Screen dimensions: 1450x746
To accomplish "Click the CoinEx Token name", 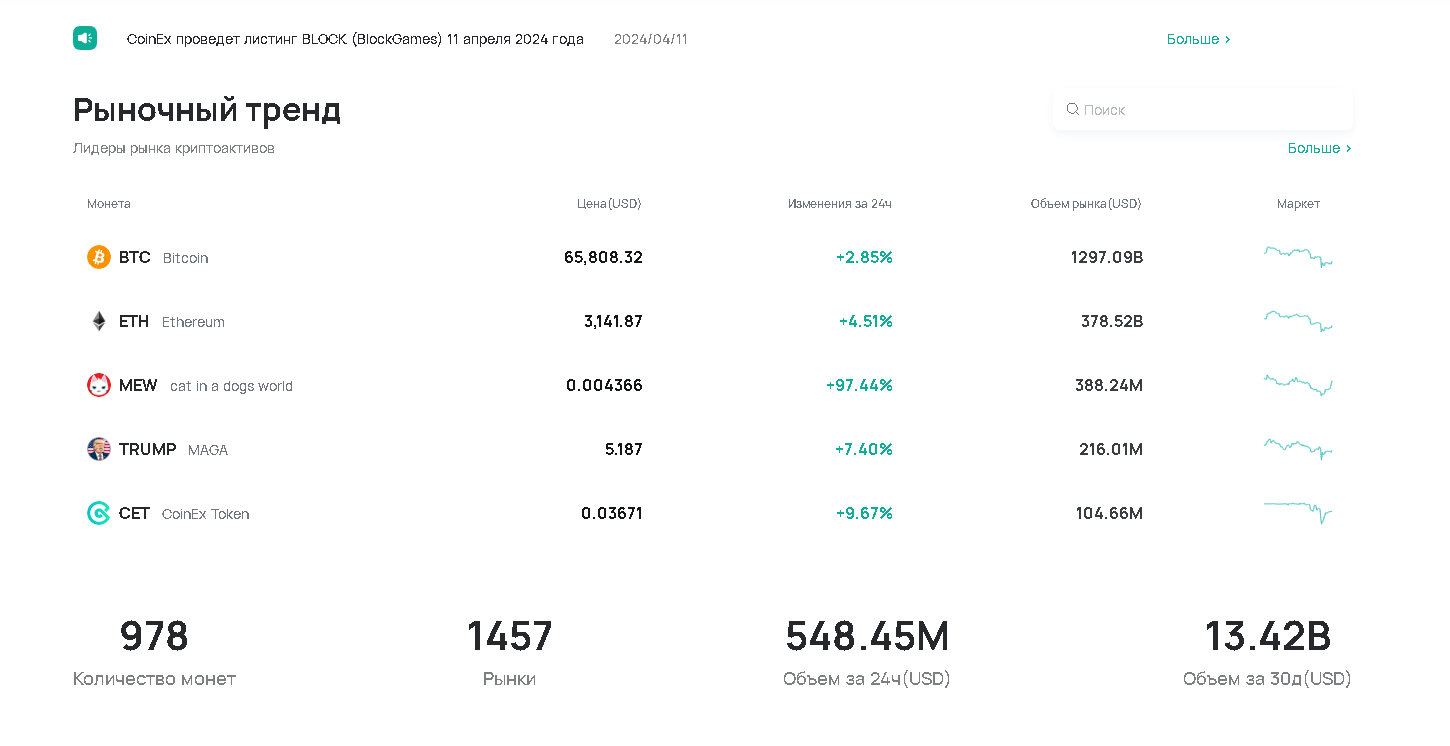I will 205,514.
